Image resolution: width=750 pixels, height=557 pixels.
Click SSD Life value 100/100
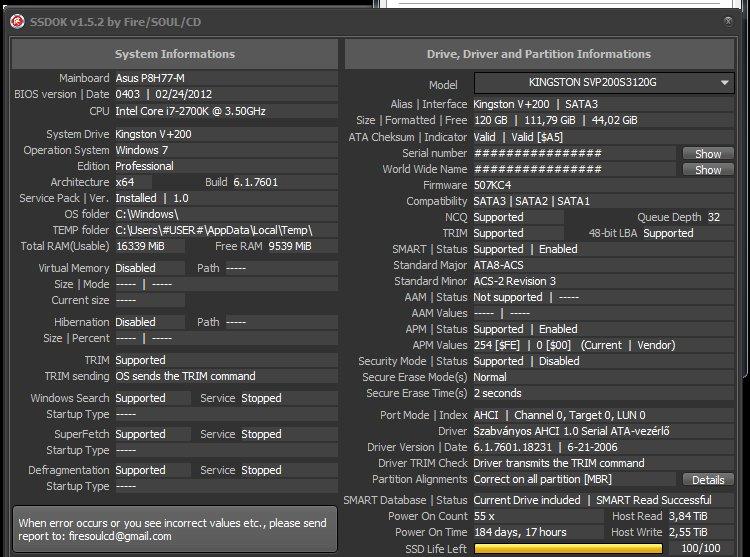pyautogui.click(x=701, y=548)
